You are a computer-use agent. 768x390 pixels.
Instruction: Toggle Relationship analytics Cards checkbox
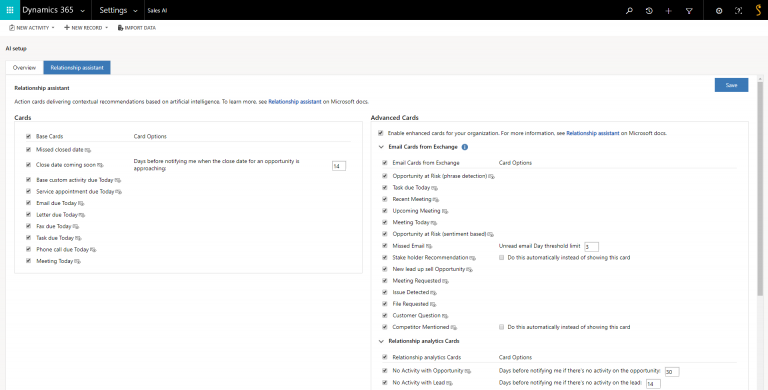click(385, 357)
